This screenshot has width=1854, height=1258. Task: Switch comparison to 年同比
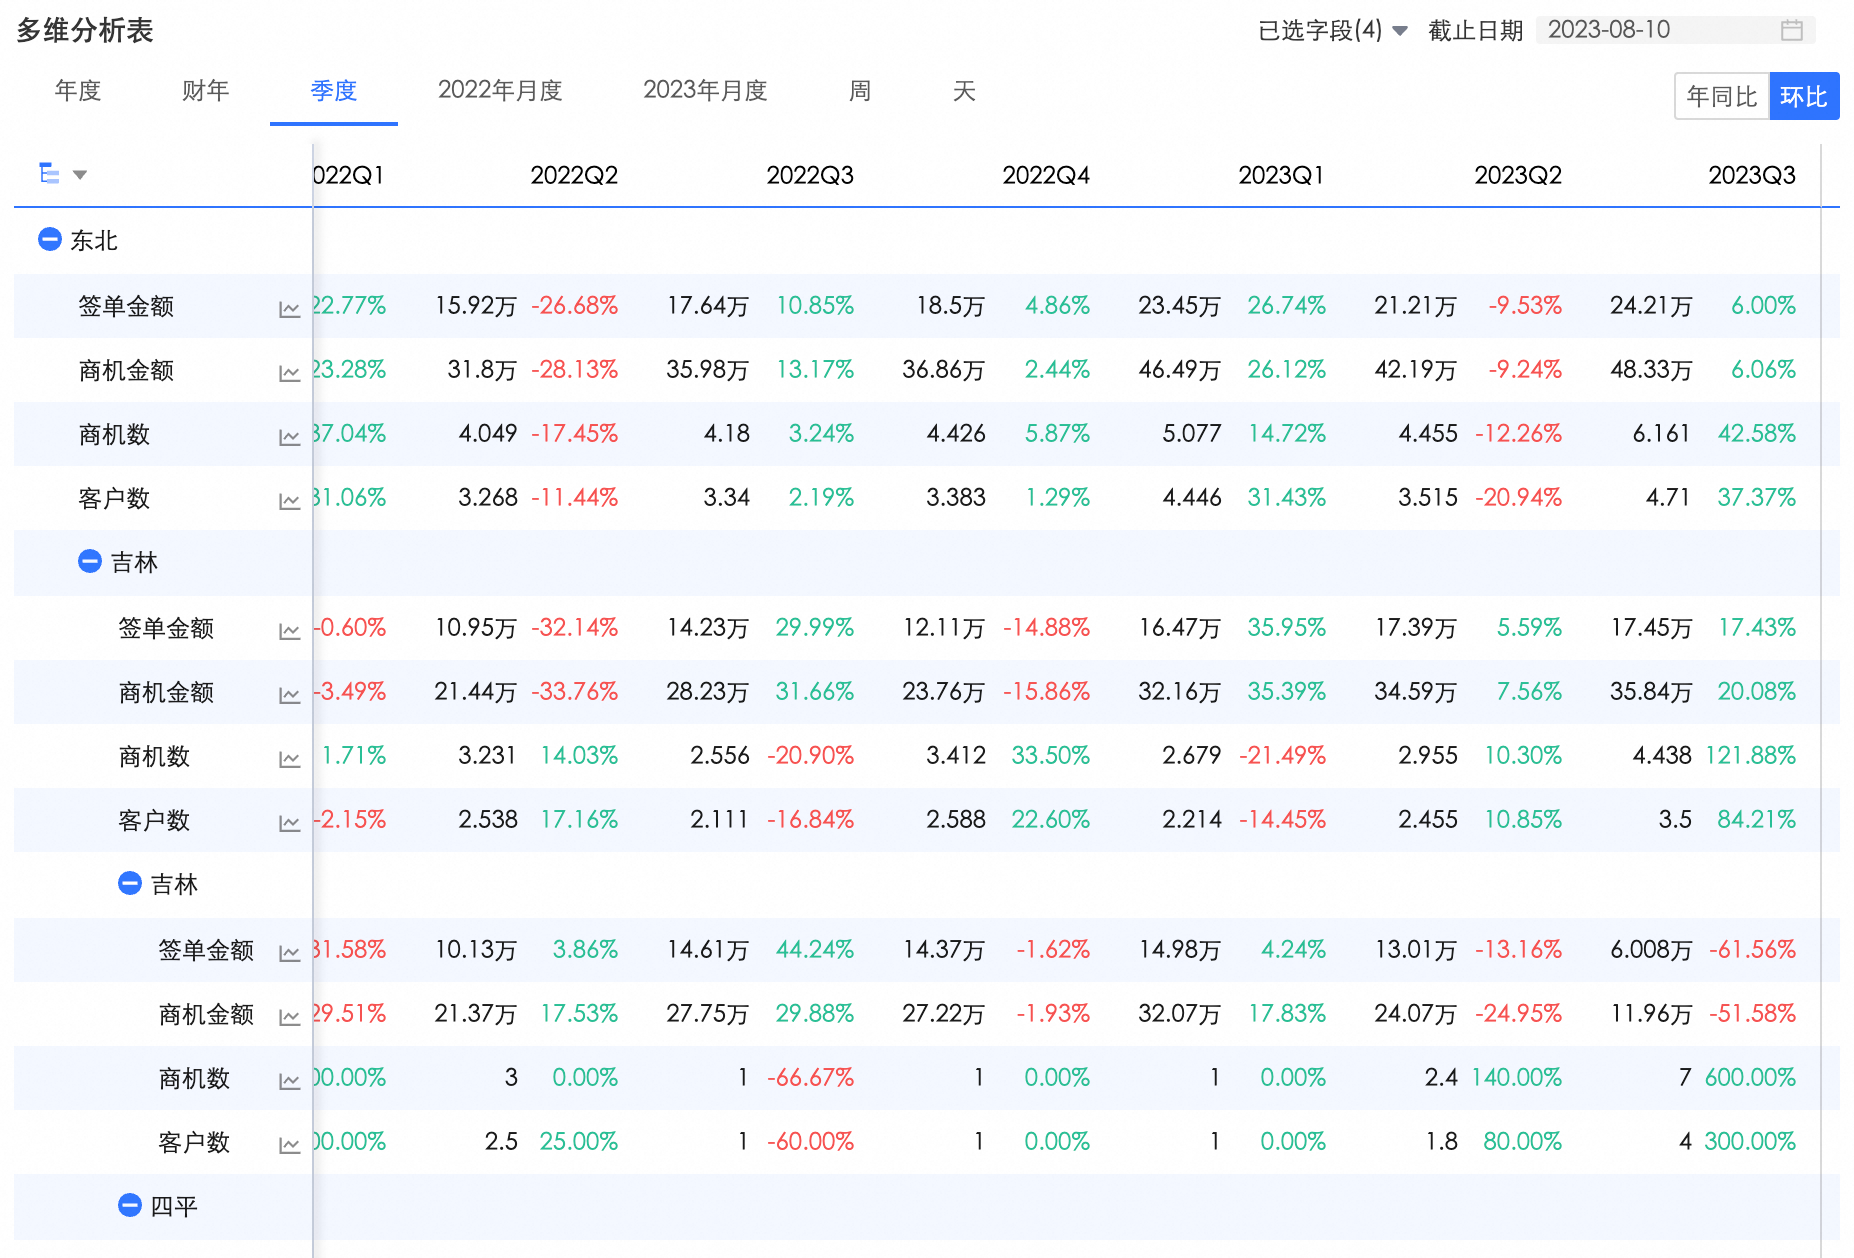[1721, 97]
